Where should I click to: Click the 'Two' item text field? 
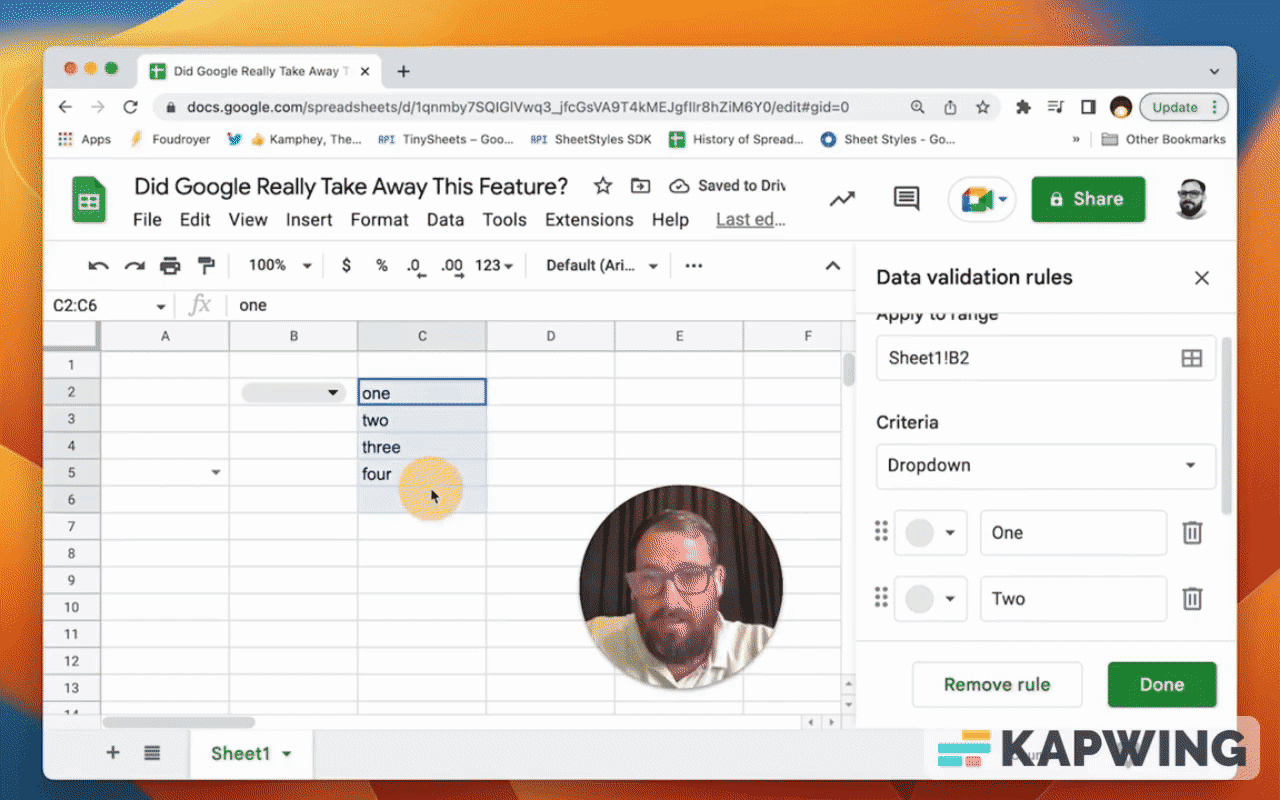pyautogui.click(x=1073, y=599)
